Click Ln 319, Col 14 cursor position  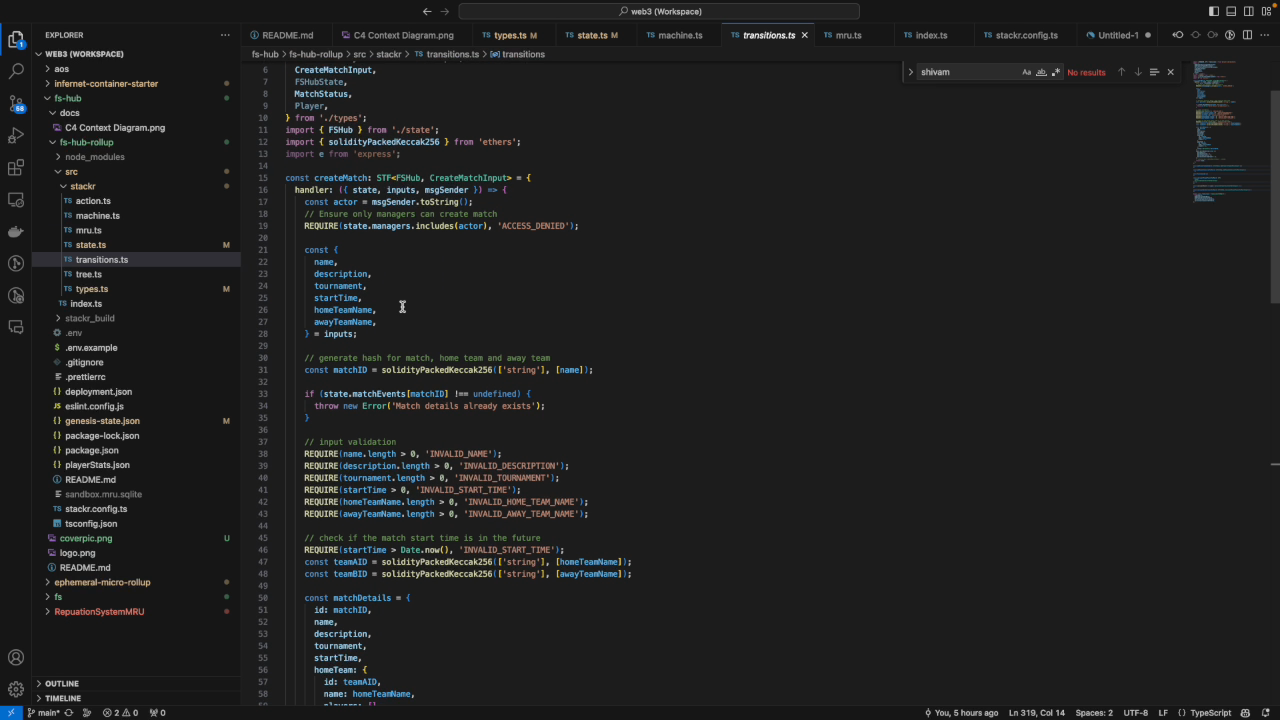point(1037,713)
